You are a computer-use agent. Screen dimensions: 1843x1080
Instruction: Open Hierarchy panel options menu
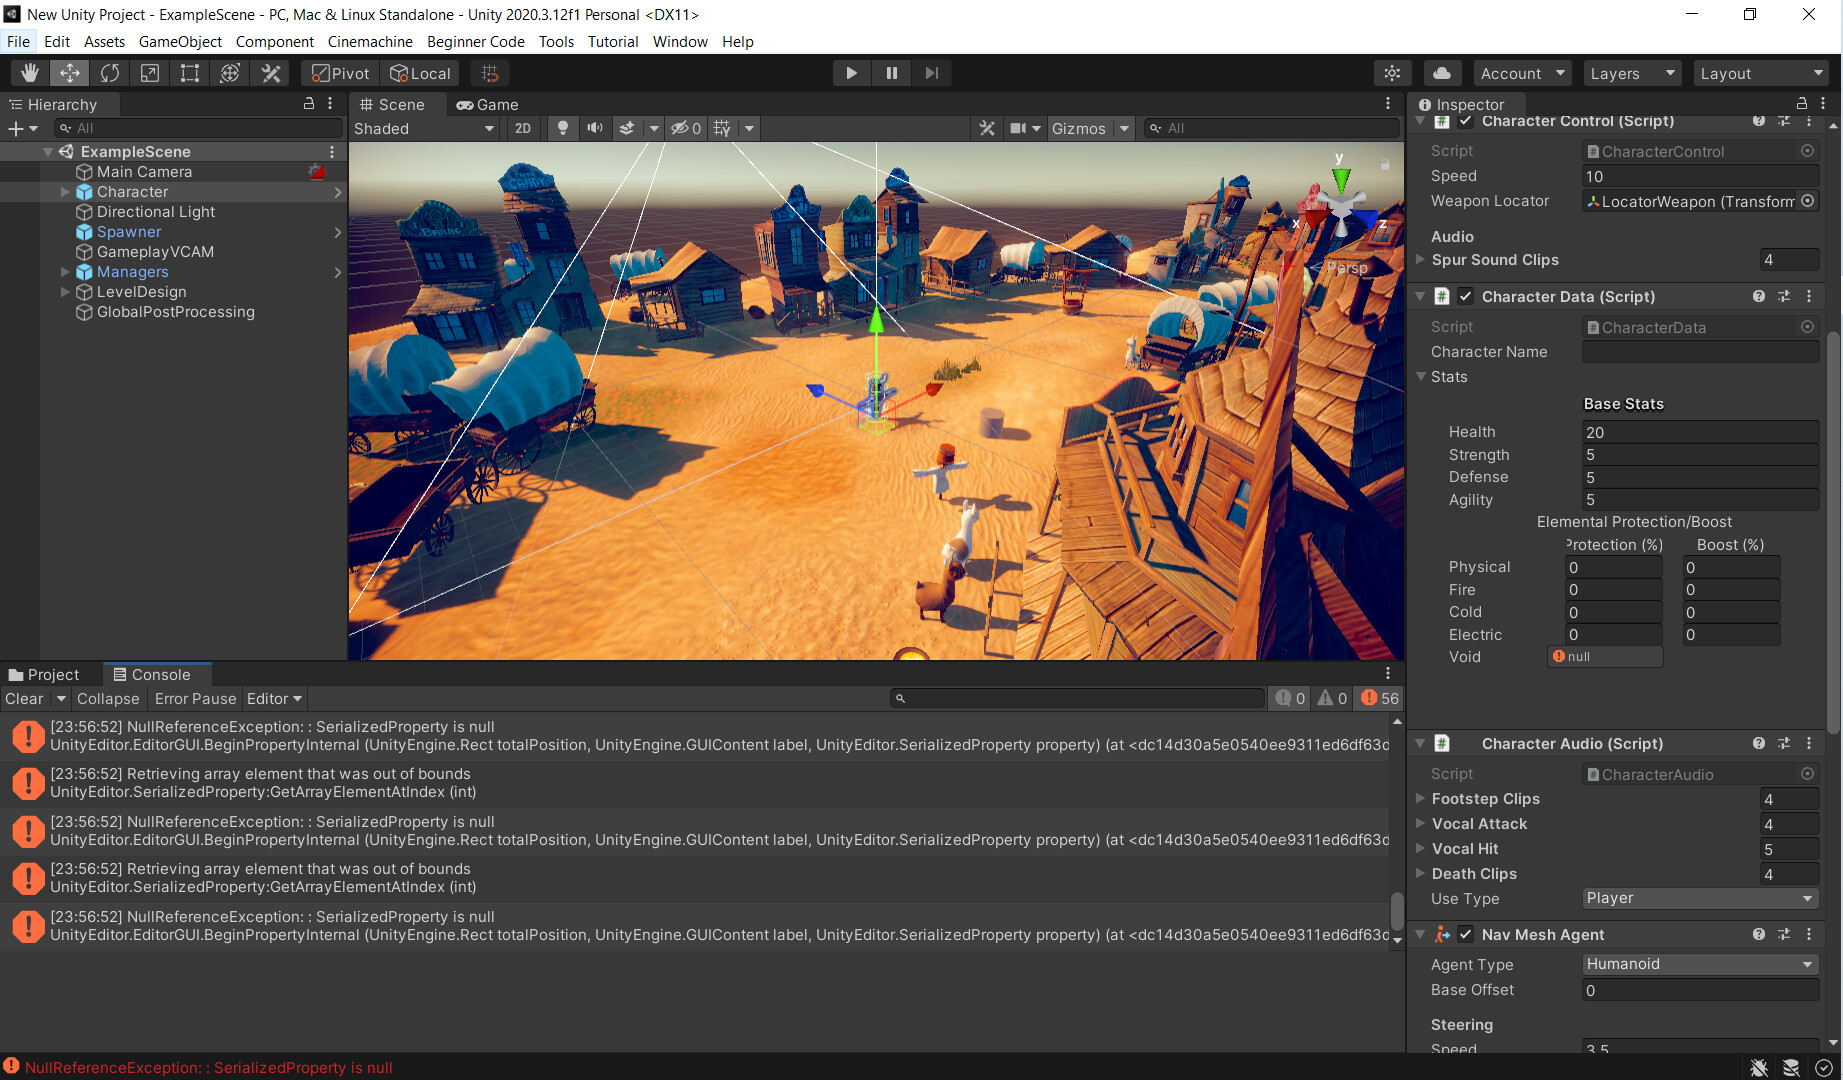tap(330, 103)
